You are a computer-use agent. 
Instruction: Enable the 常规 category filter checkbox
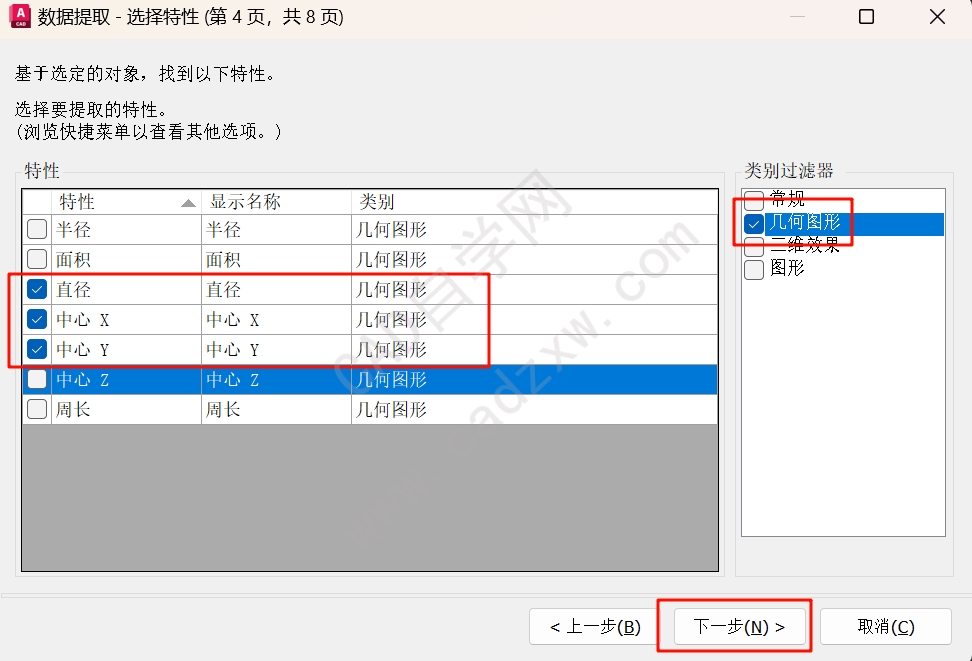point(754,200)
